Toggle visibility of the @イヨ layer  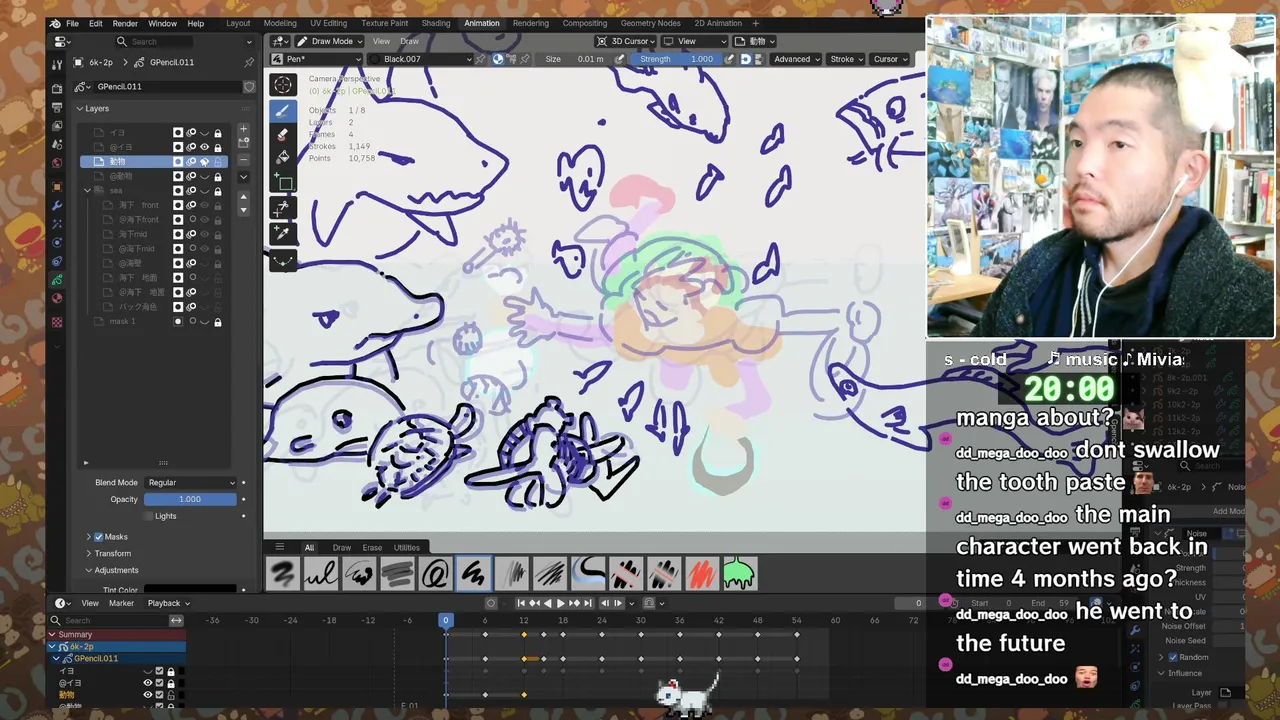204,147
